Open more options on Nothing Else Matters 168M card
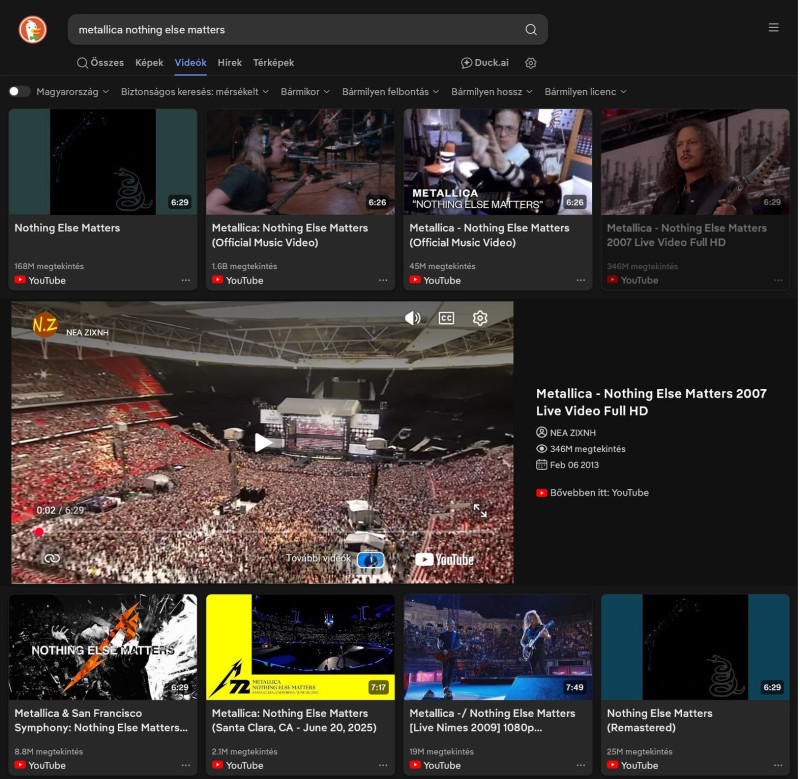Image resolution: width=800 pixels, height=779 pixels. click(x=186, y=280)
